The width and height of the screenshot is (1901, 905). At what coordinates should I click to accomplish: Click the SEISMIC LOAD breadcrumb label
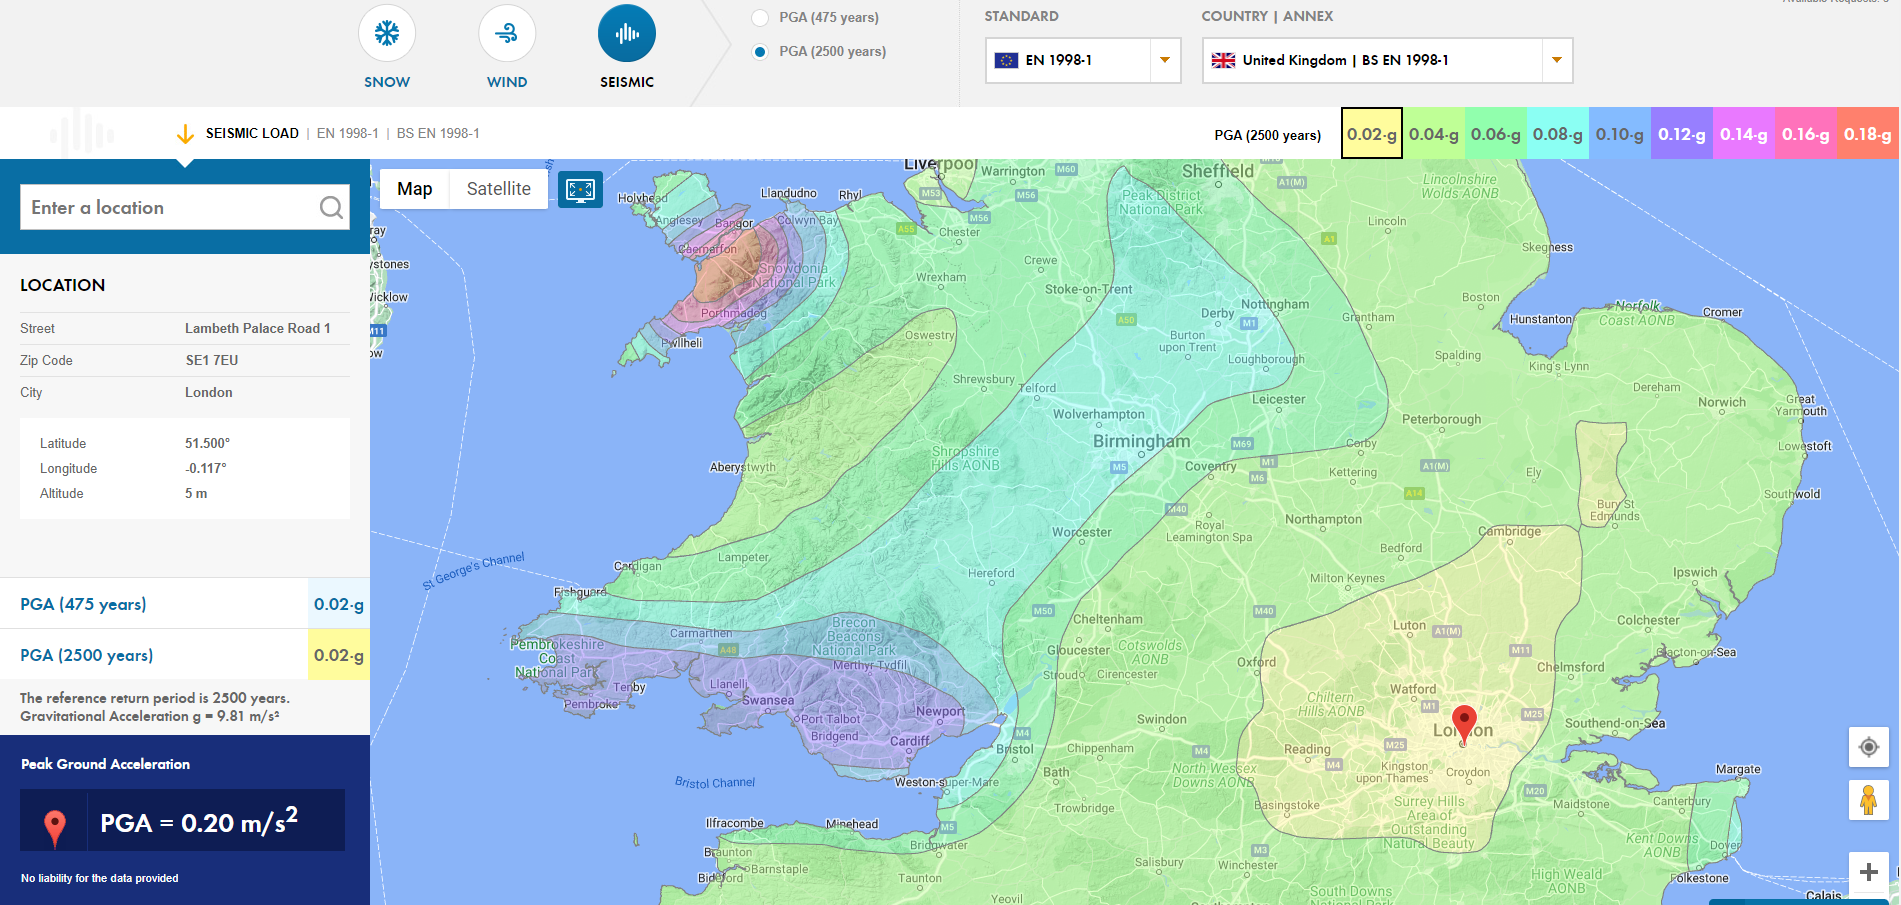coord(252,133)
